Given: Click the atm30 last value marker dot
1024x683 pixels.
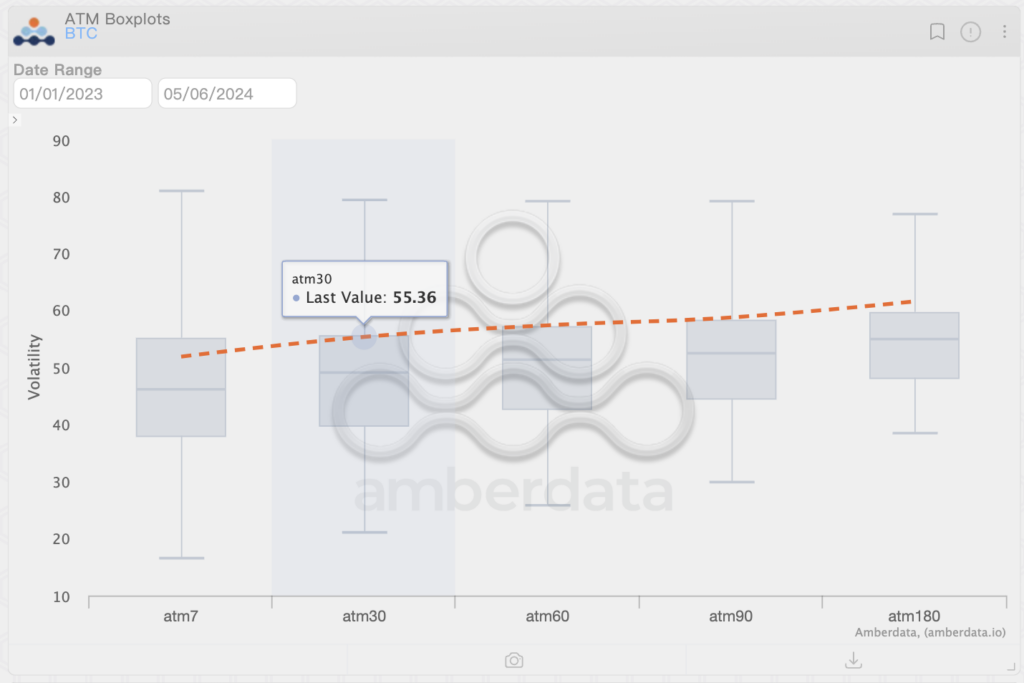Looking at the screenshot, I should click(365, 338).
